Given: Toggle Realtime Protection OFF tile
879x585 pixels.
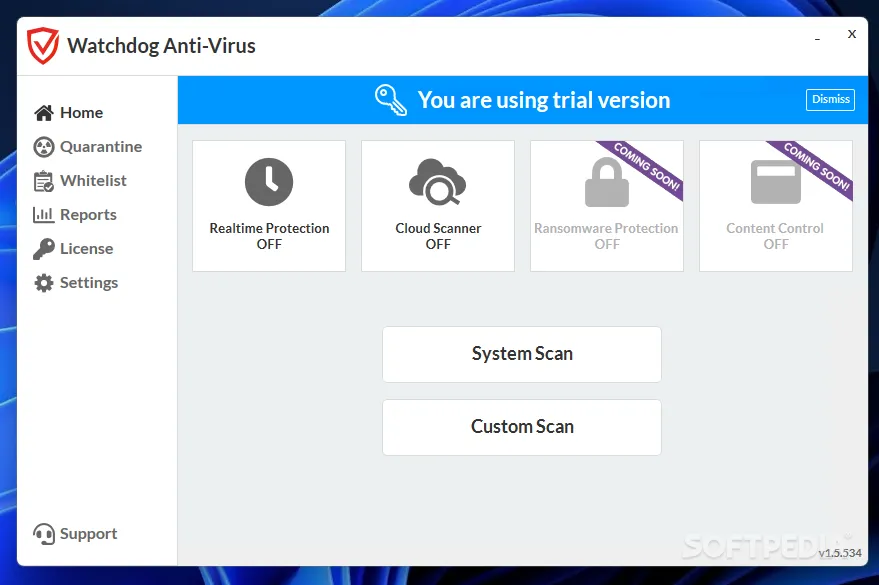Looking at the screenshot, I should pos(269,206).
